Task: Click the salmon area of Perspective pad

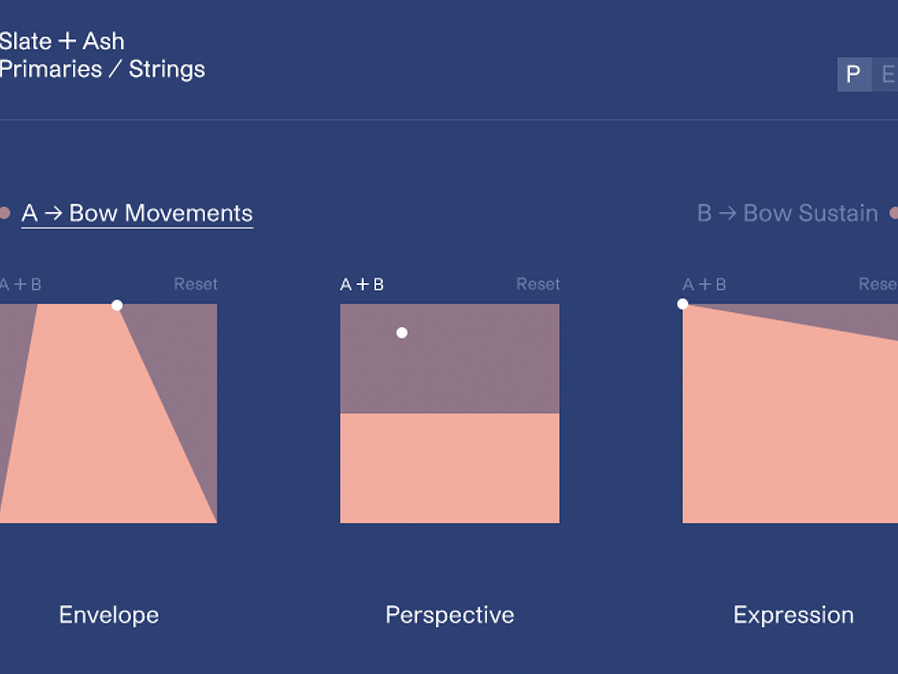Action: point(450,468)
